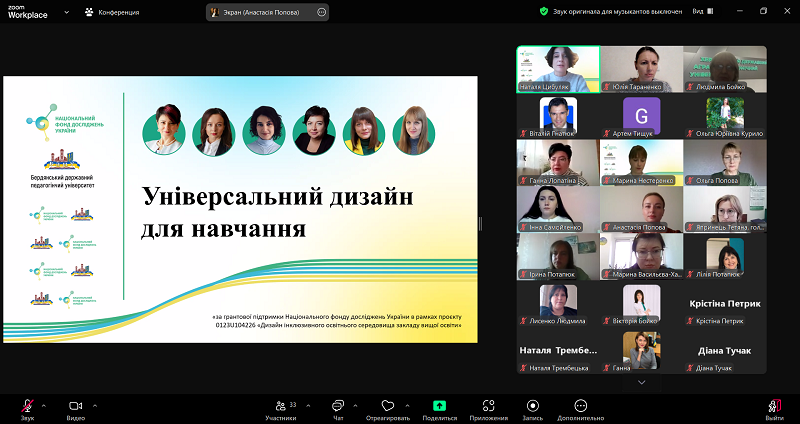Click Бердянський державний педагогічний університет text on slide
800x424 pixels.
coord(62,182)
